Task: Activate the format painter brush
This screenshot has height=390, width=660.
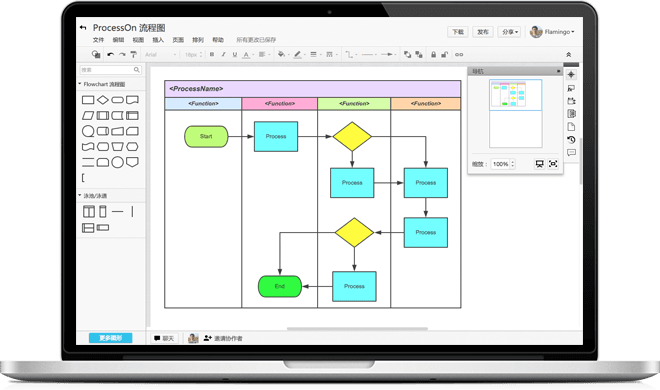Action: [x=133, y=54]
